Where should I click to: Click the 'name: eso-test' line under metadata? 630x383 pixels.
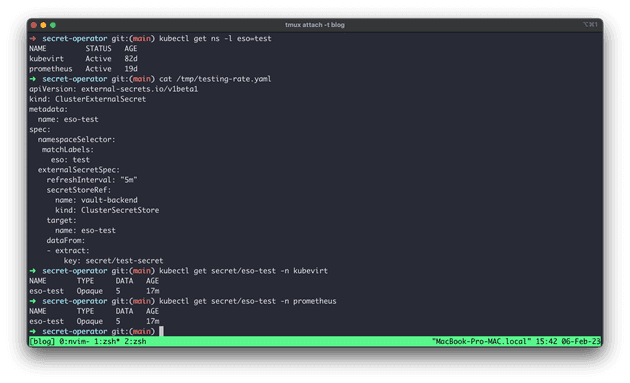tap(68, 119)
